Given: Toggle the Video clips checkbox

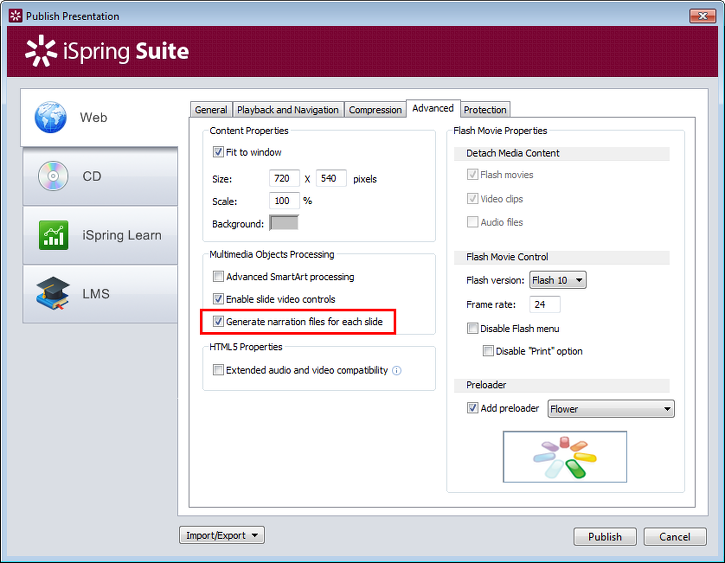Looking at the screenshot, I should 473,198.
